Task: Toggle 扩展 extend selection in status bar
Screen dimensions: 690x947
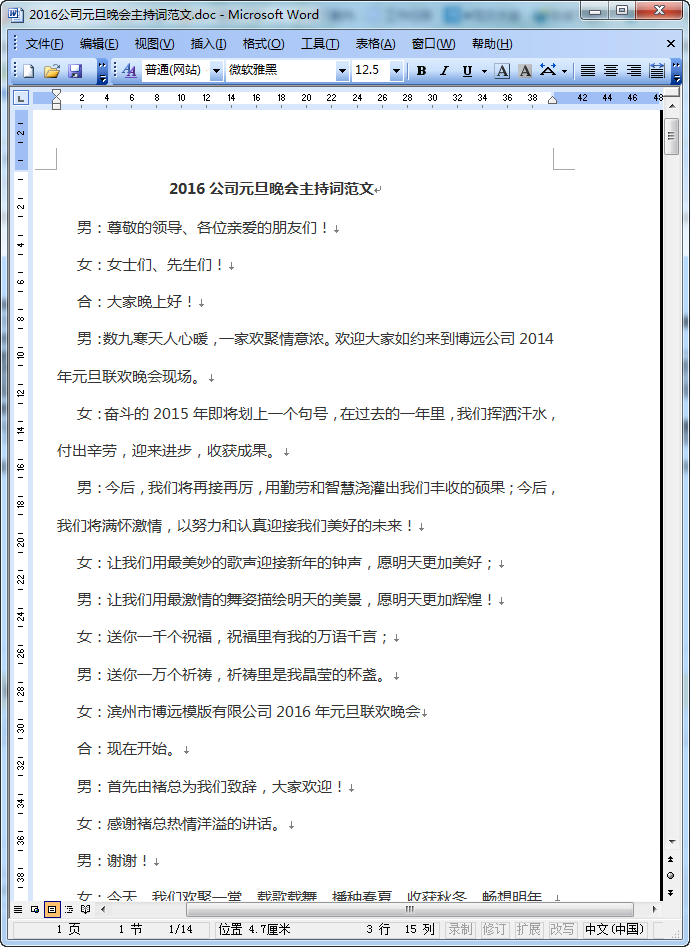Action: [528, 929]
